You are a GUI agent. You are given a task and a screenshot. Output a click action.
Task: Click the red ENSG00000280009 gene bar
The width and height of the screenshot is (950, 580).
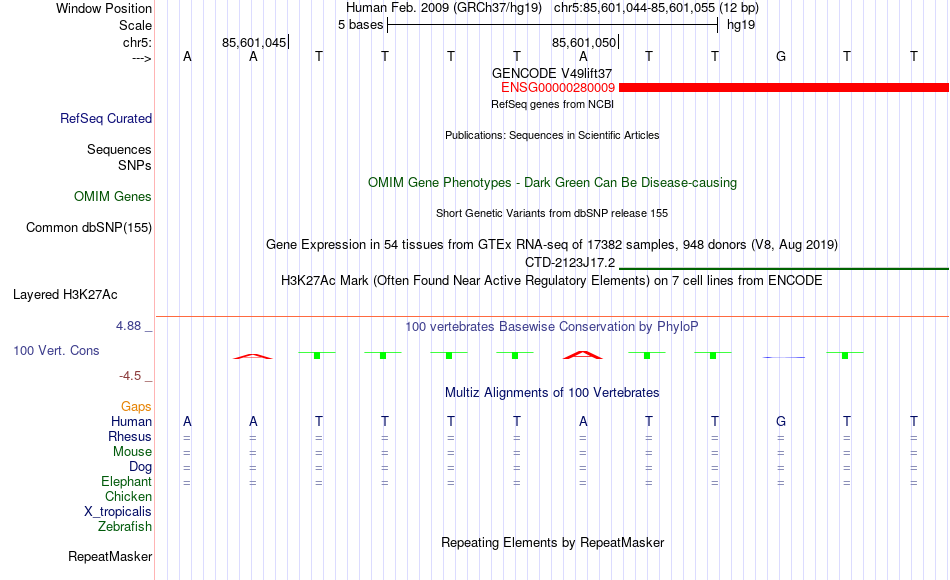coord(784,88)
